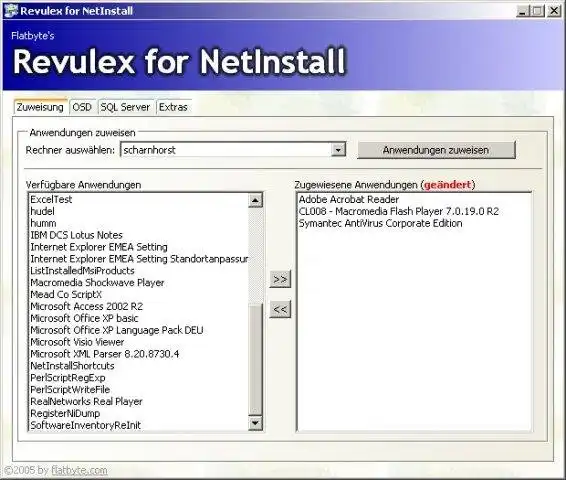Screen dimensions: 566x480
Task: Switch to the Zuweisung tab
Action: [x=40, y=106]
